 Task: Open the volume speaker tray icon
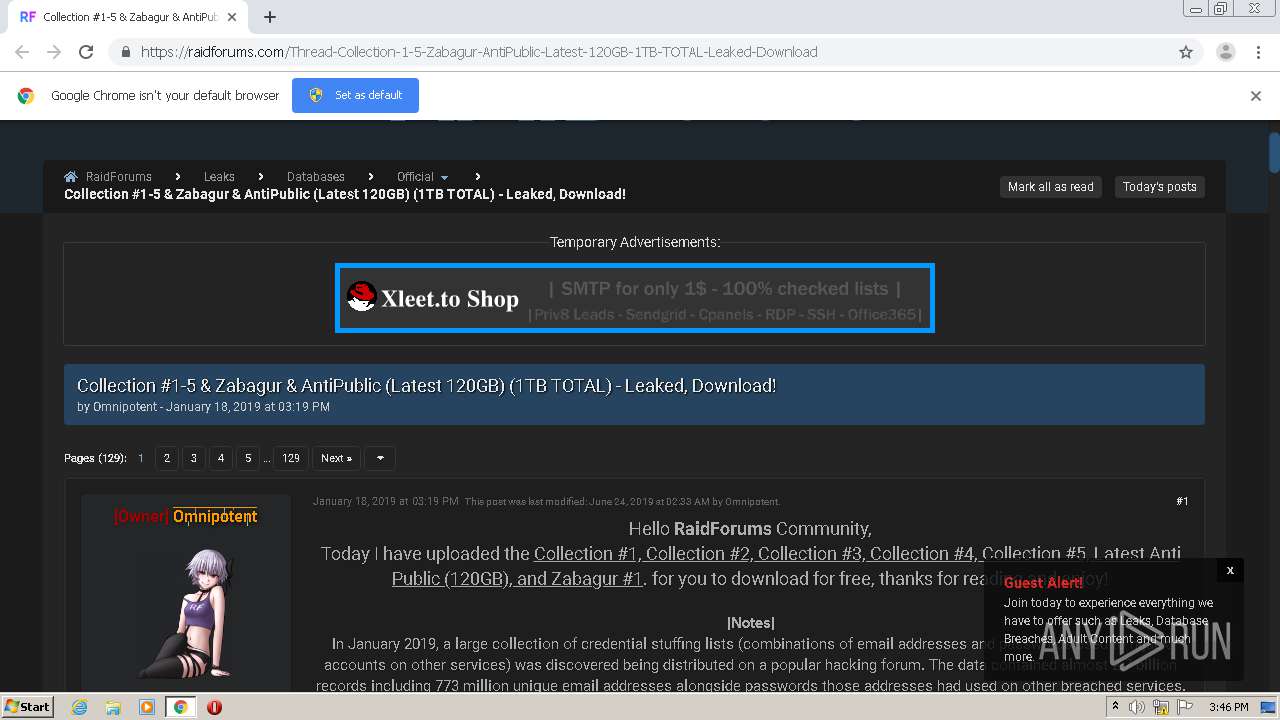point(1137,707)
